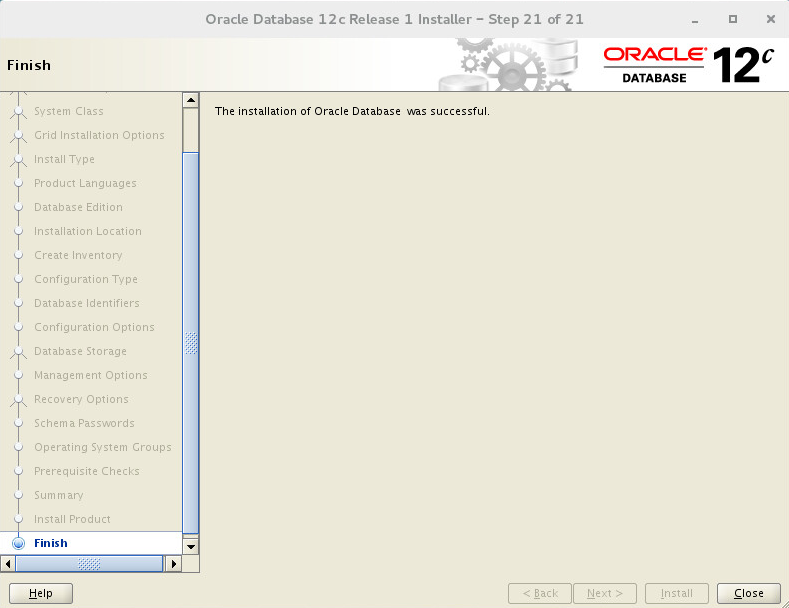Open the Help button
This screenshot has width=789, height=608.
pyautogui.click(x=41, y=593)
